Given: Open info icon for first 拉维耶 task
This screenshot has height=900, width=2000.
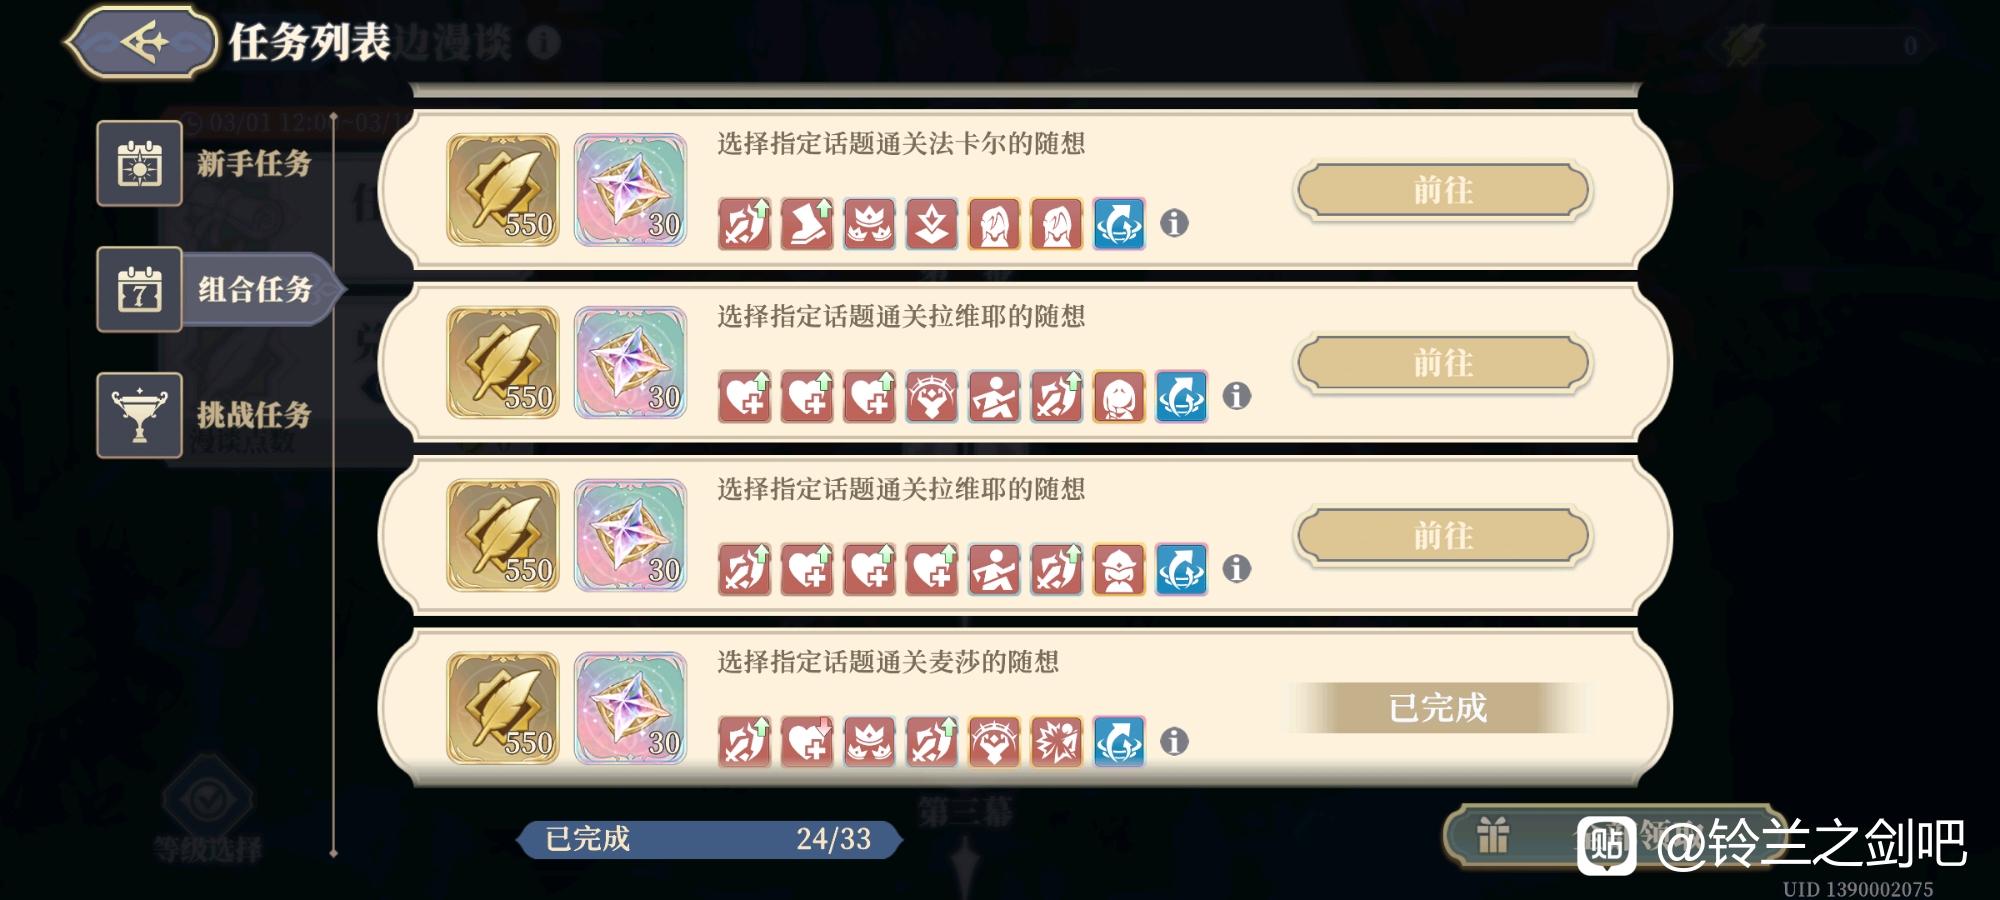Looking at the screenshot, I should [1237, 396].
